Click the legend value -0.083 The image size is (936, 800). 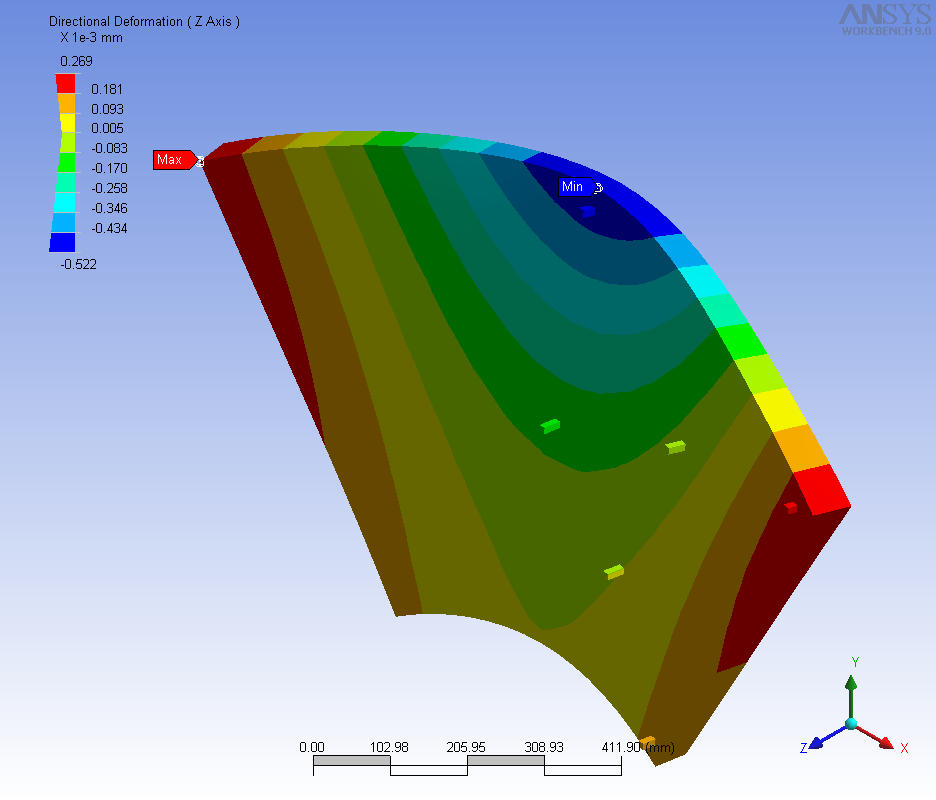tap(109, 148)
